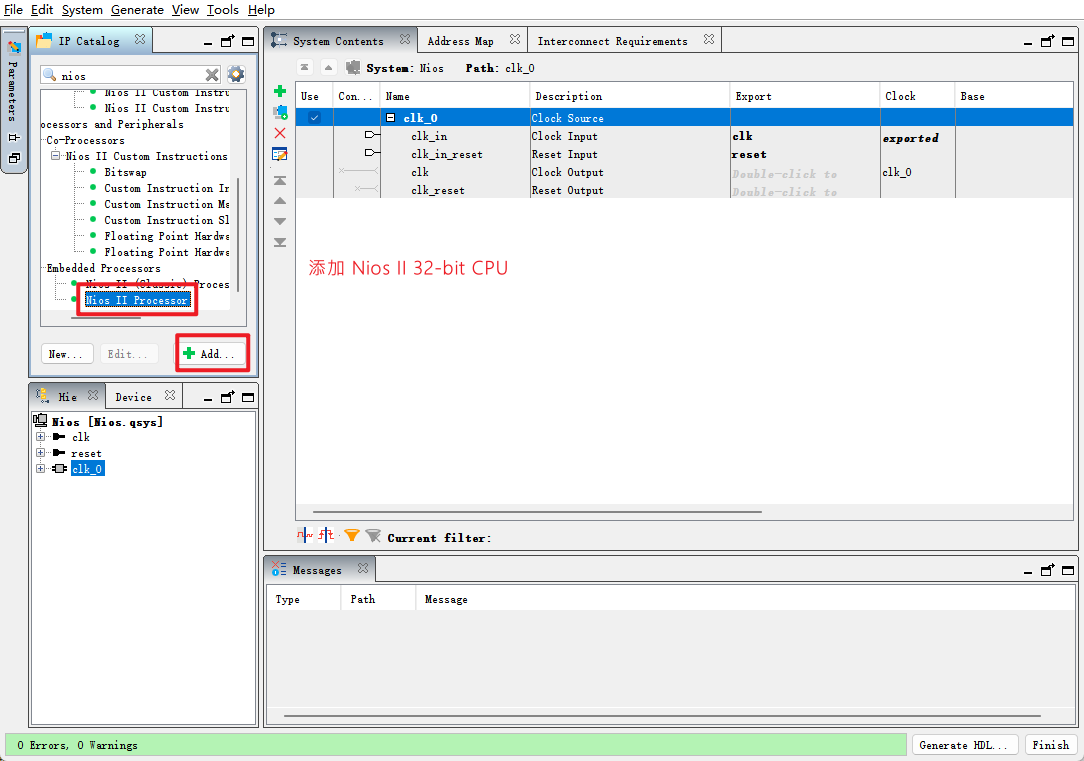The height and width of the screenshot is (761, 1084).
Task: Open the Generate menu
Action: click(137, 10)
